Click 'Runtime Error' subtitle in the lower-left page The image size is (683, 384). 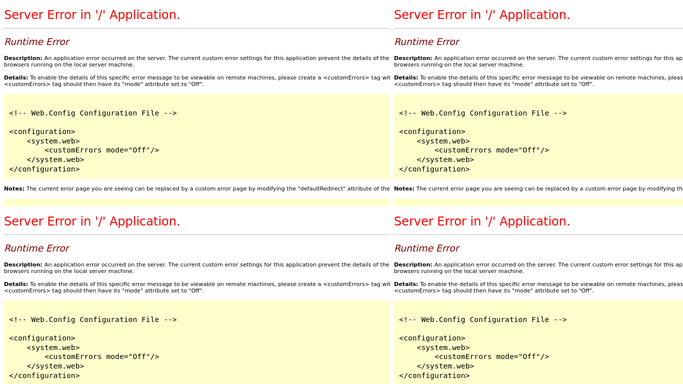pos(37,248)
